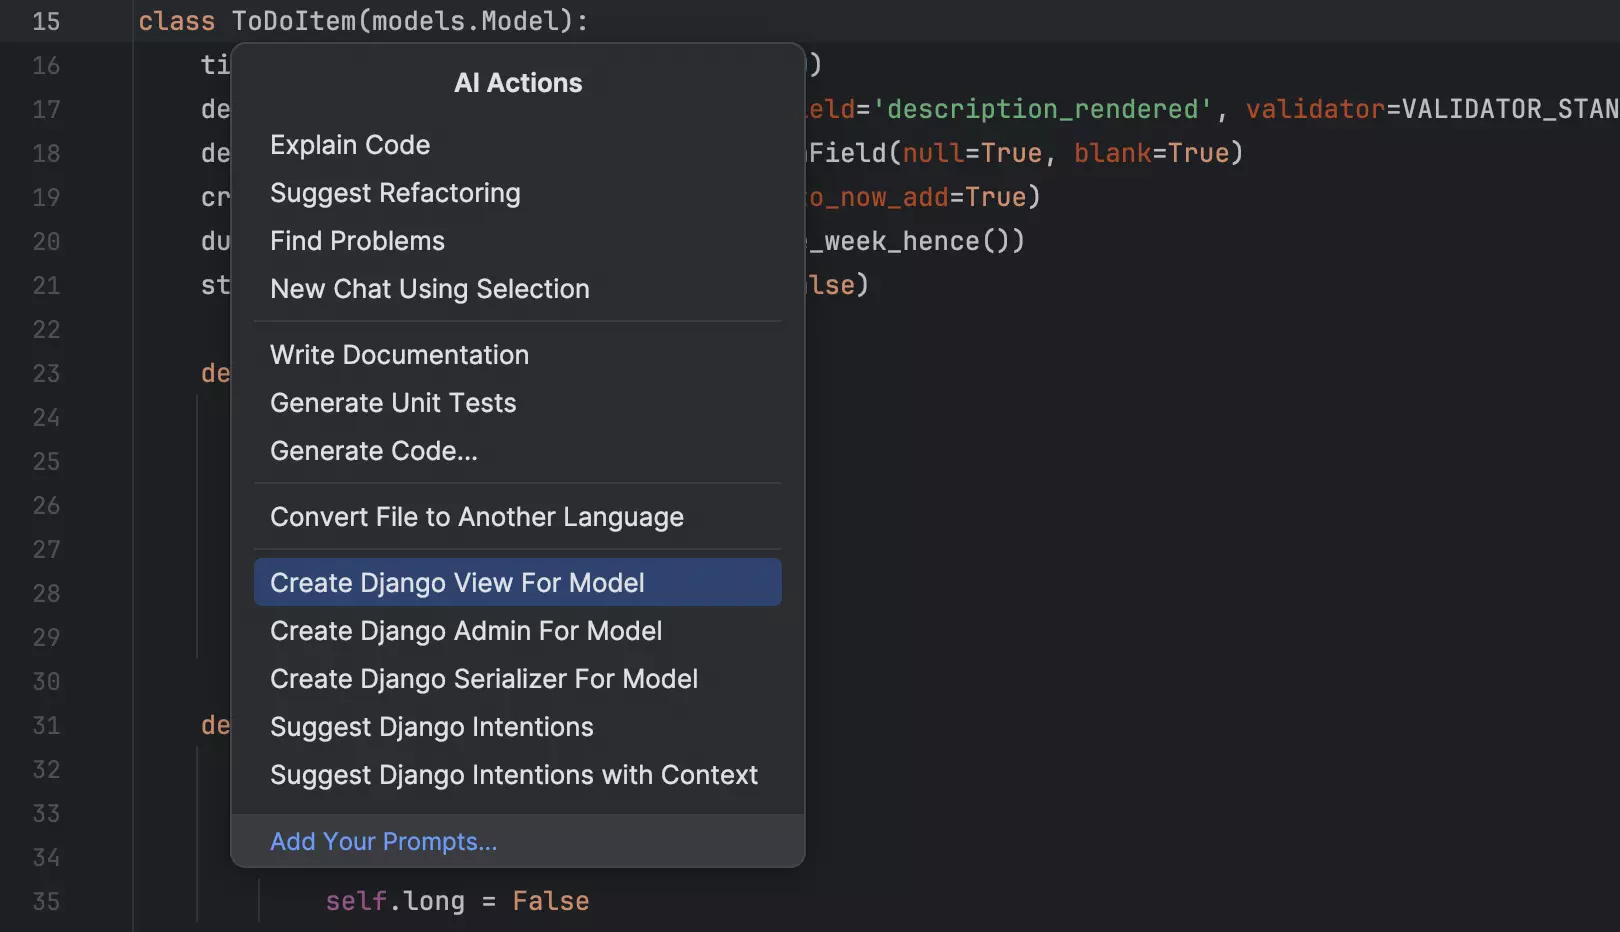Choose the Suggest Refactoring action
This screenshot has height=932, width=1620.
click(x=395, y=193)
